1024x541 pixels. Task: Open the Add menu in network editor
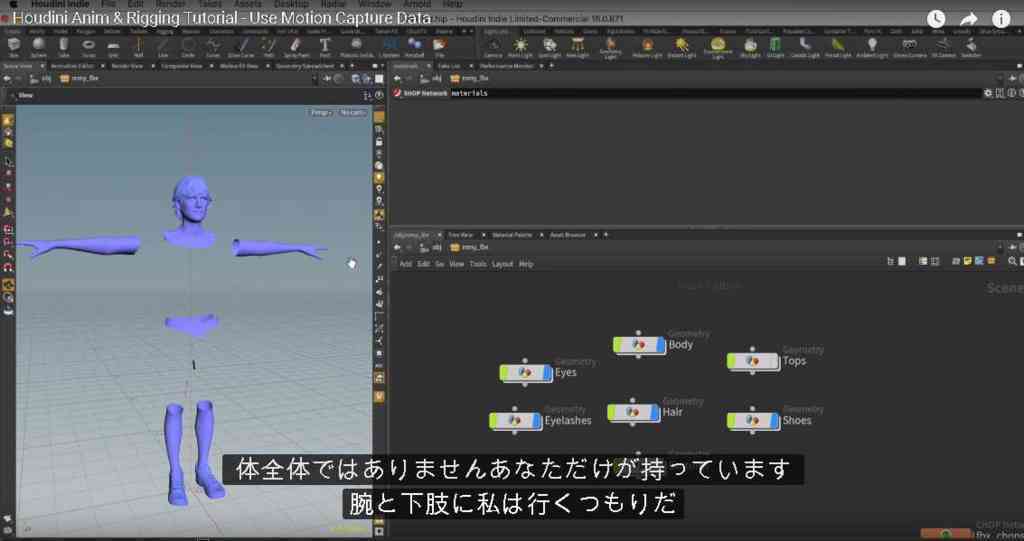tap(406, 264)
